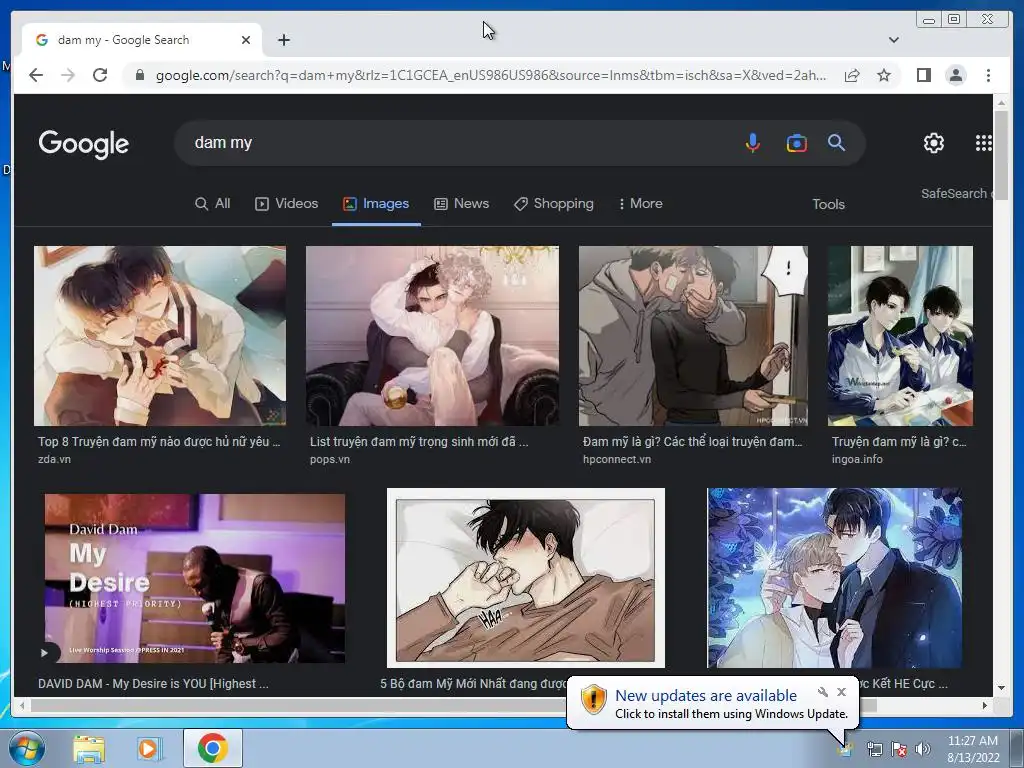Click the ingoa.info source text
The width and height of the screenshot is (1024, 768).
[857, 459]
